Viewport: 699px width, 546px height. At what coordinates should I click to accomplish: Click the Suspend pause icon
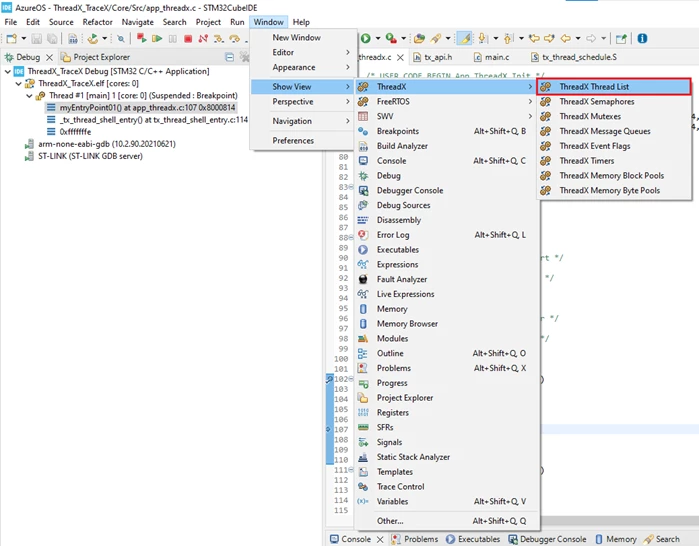(173, 39)
